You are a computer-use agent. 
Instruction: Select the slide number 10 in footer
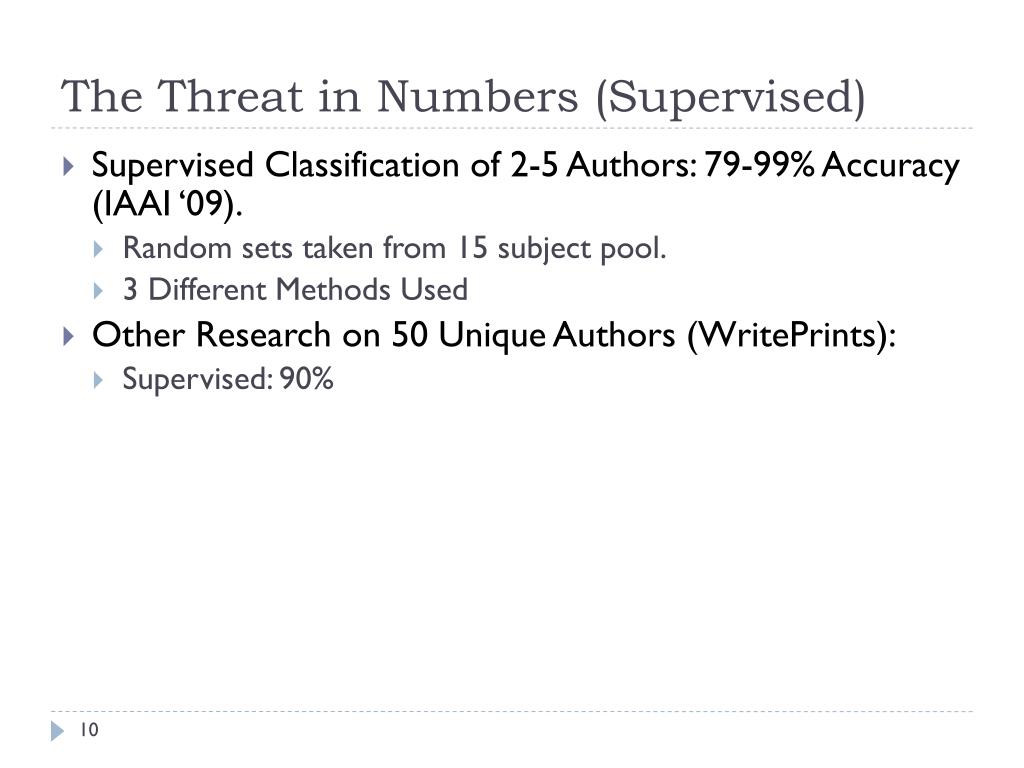coord(89,729)
